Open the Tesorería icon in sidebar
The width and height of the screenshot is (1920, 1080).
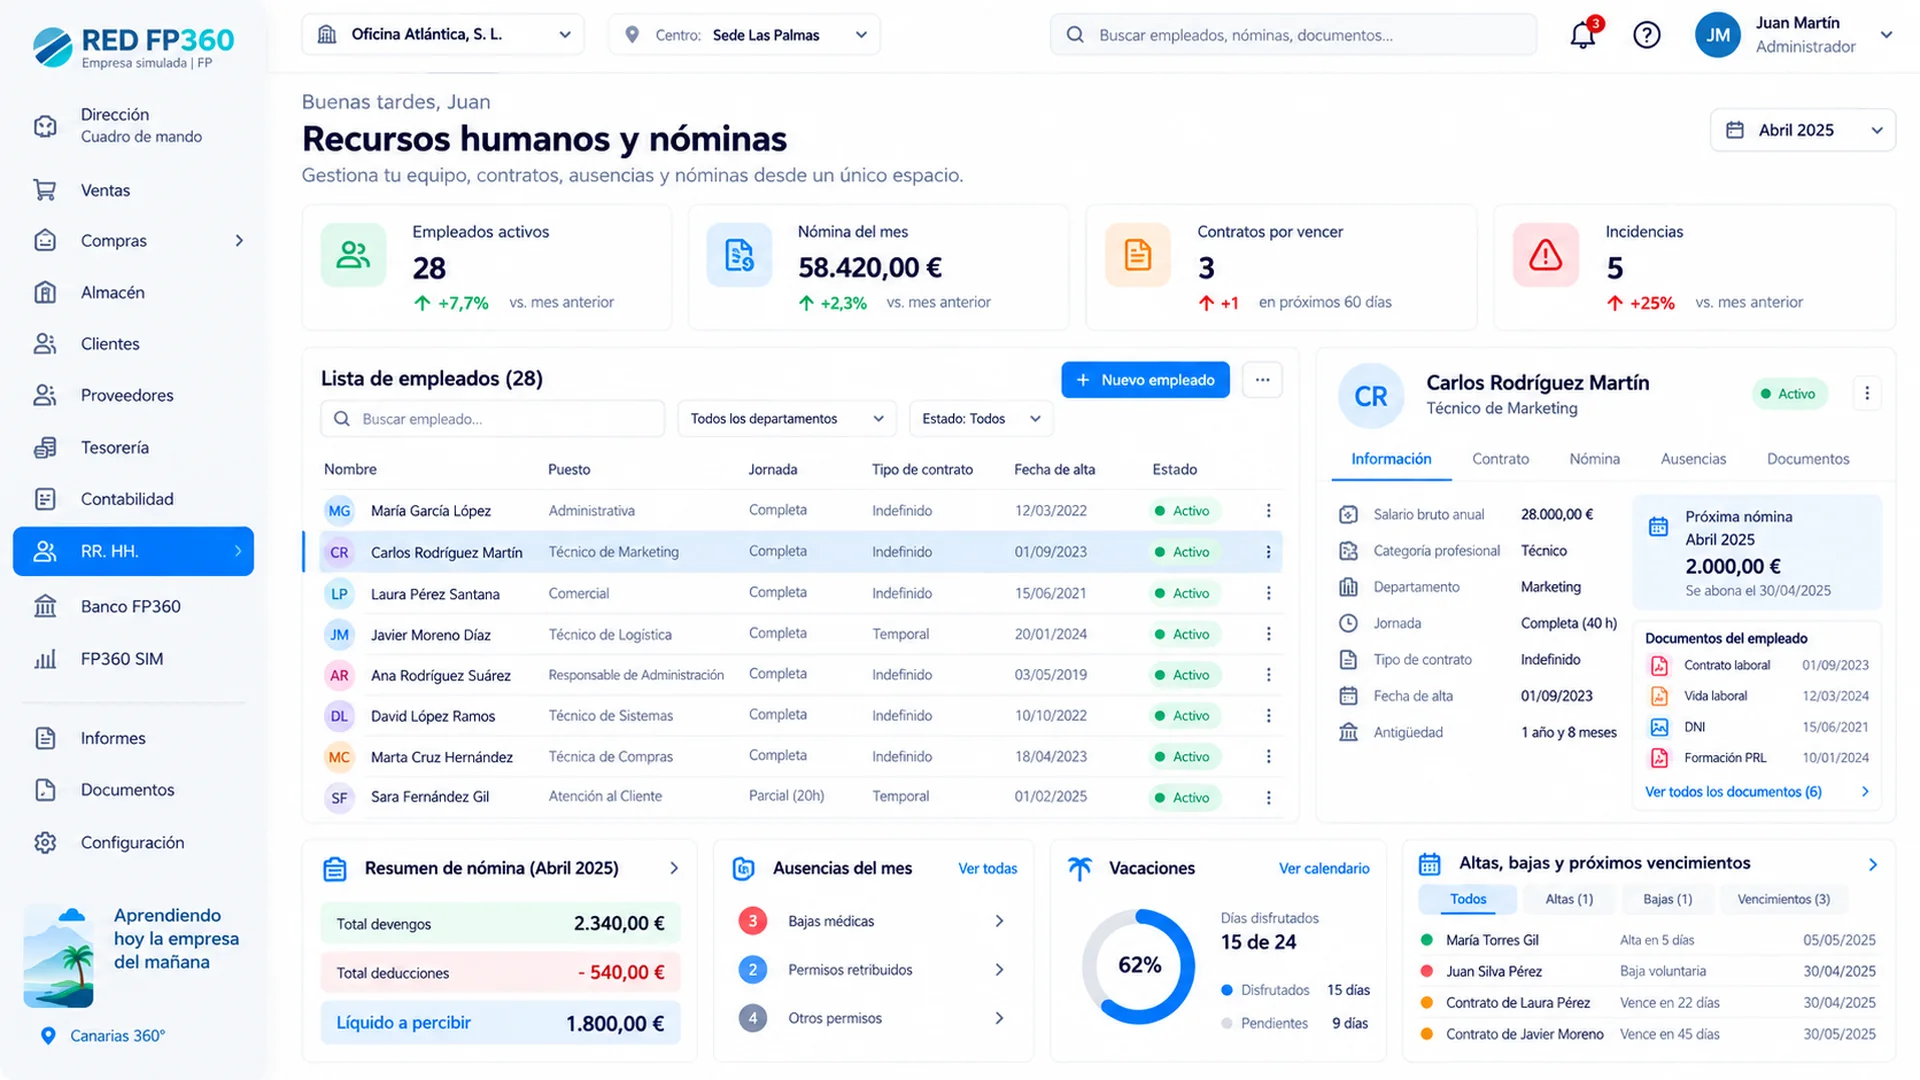[x=45, y=447]
